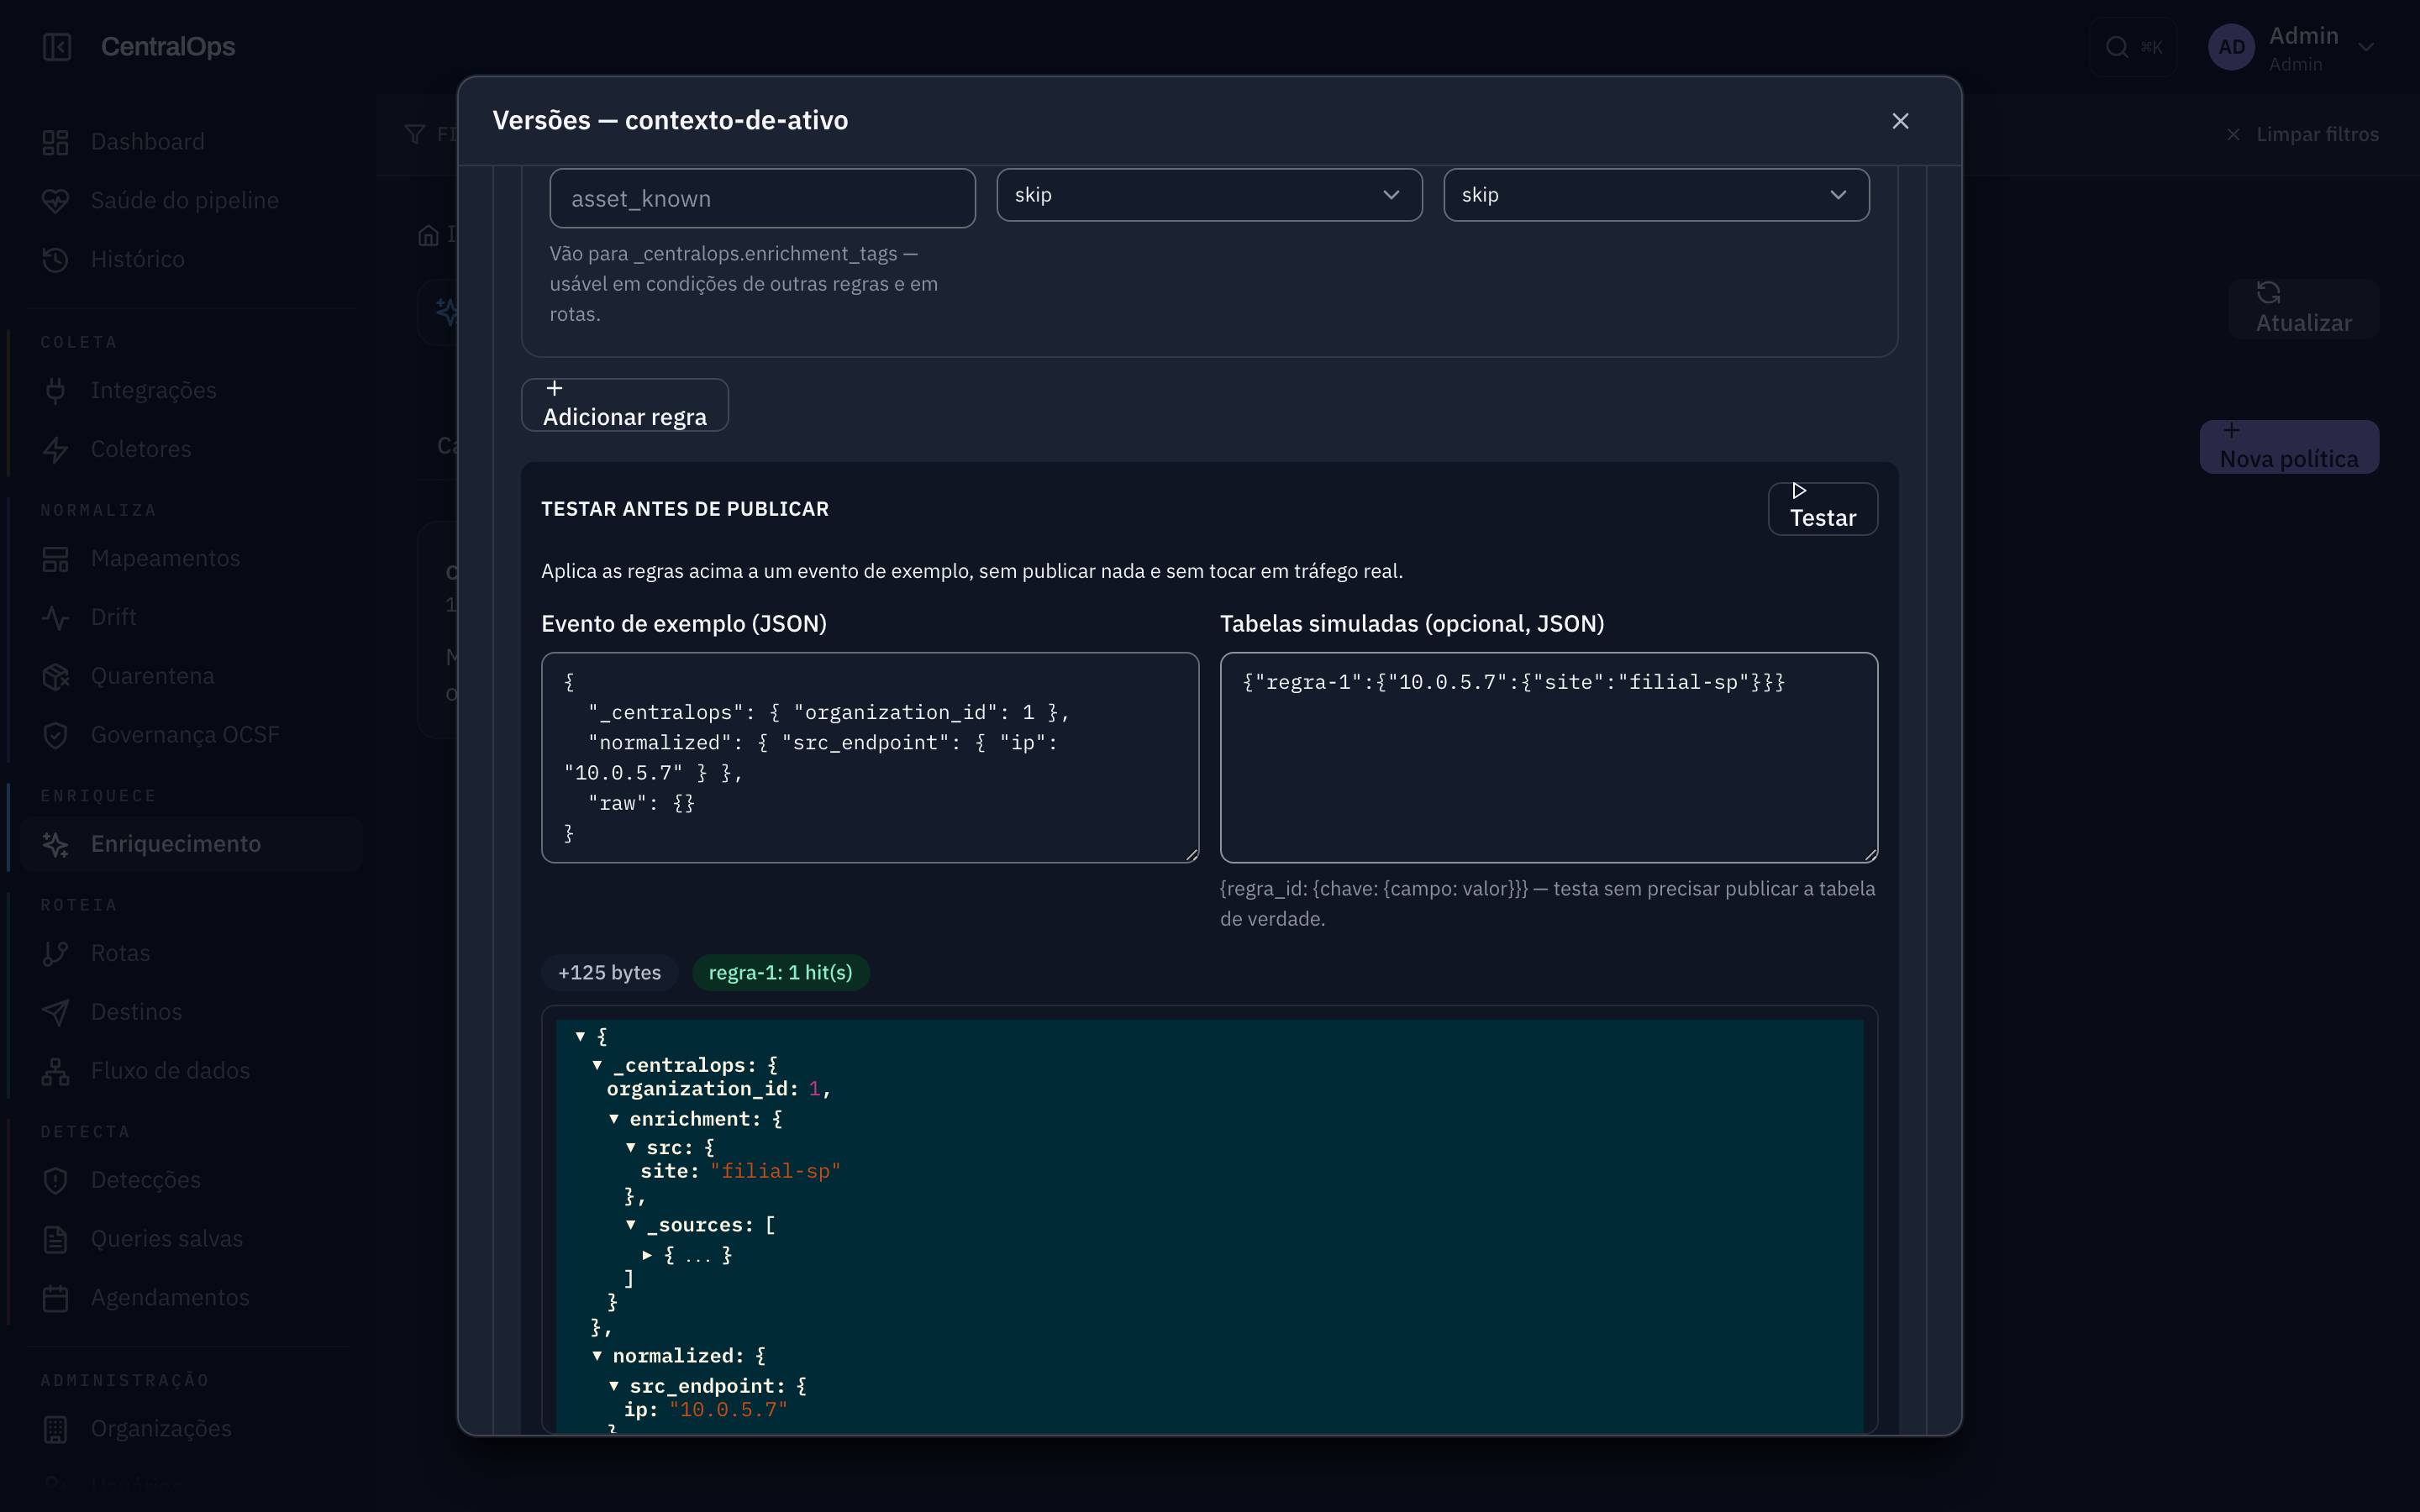Image resolution: width=2420 pixels, height=1512 pixels.
Task: Click the CentralOps logo text
Action: pos(168,47)
